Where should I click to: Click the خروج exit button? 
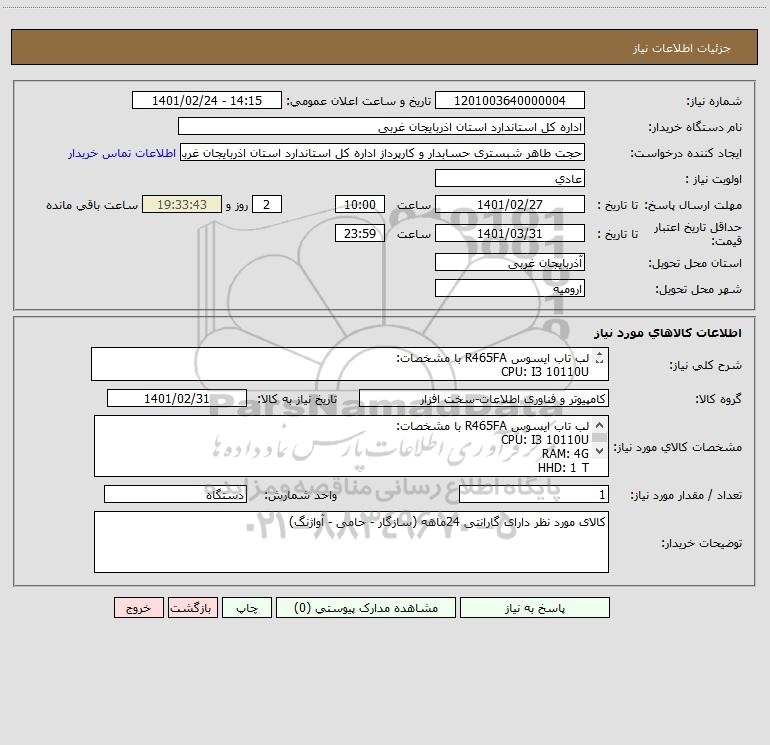click(138, 607)
